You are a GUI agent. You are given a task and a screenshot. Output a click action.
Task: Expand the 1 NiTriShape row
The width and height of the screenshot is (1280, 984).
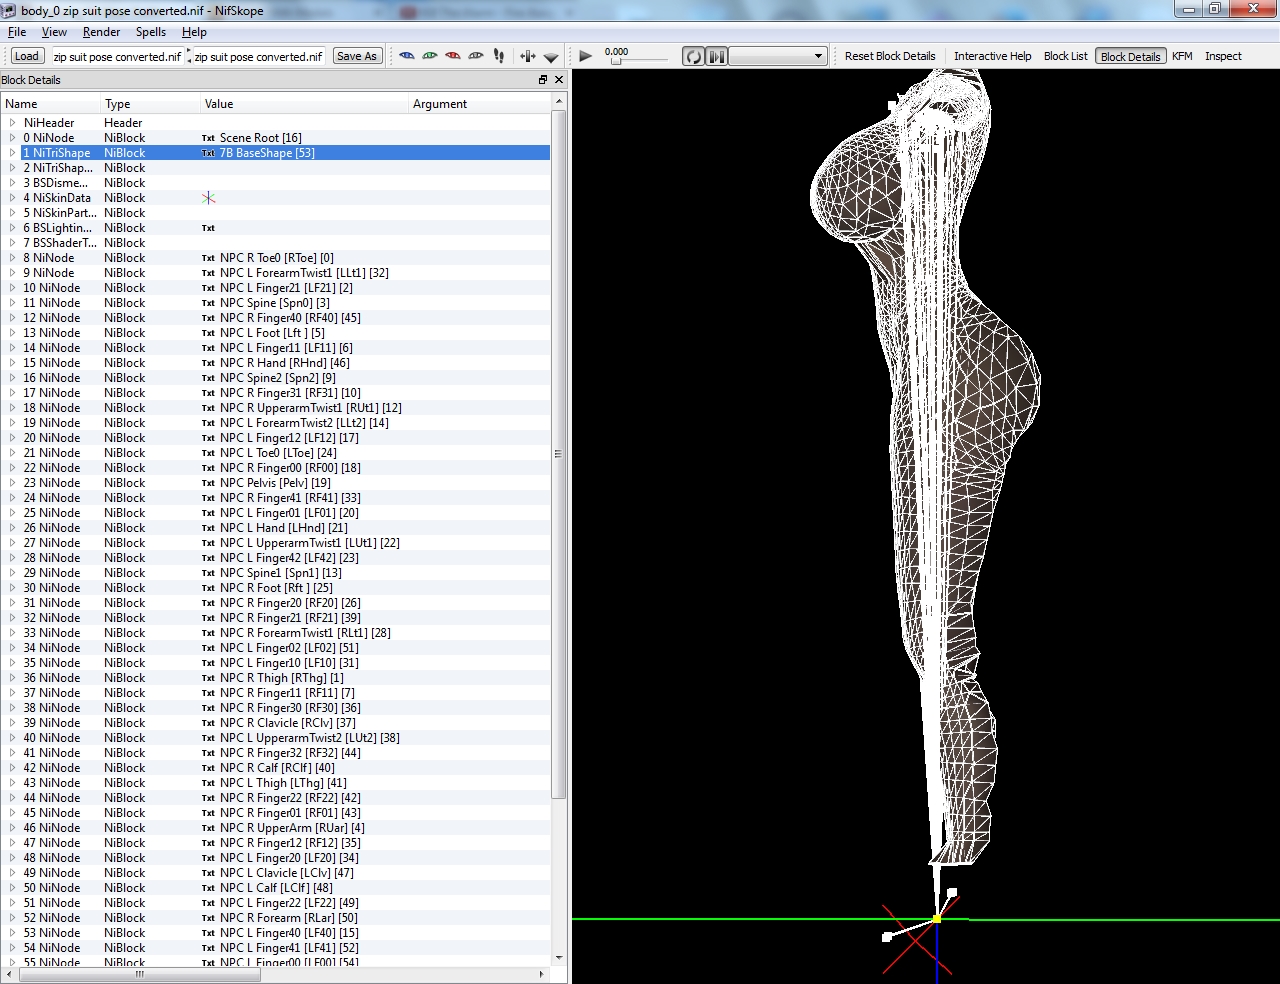(12, 153)
